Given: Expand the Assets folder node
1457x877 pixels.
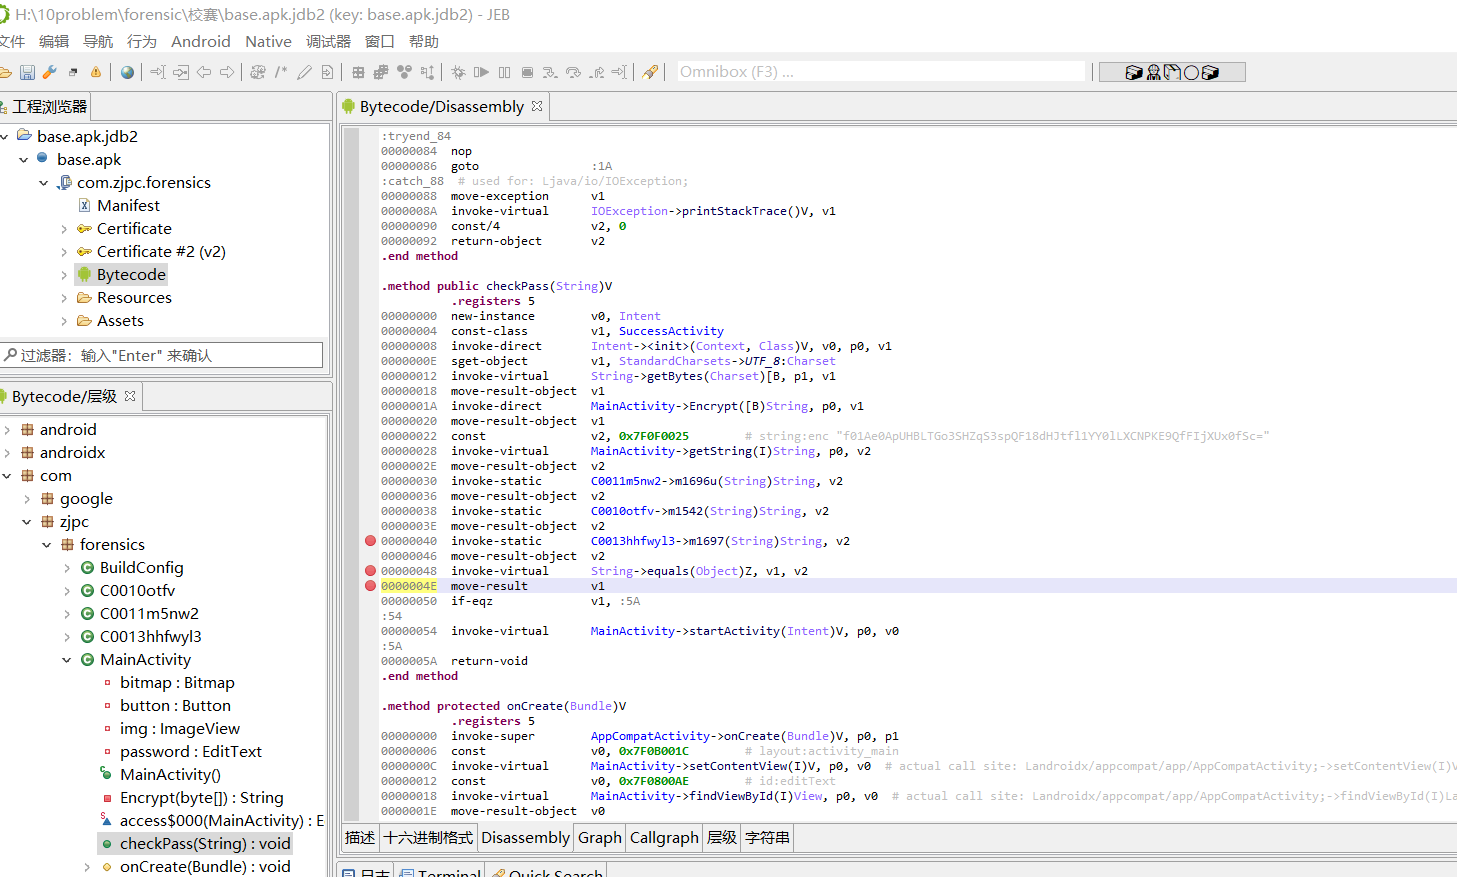Looking at the screenshot, I should pos(64,321).
